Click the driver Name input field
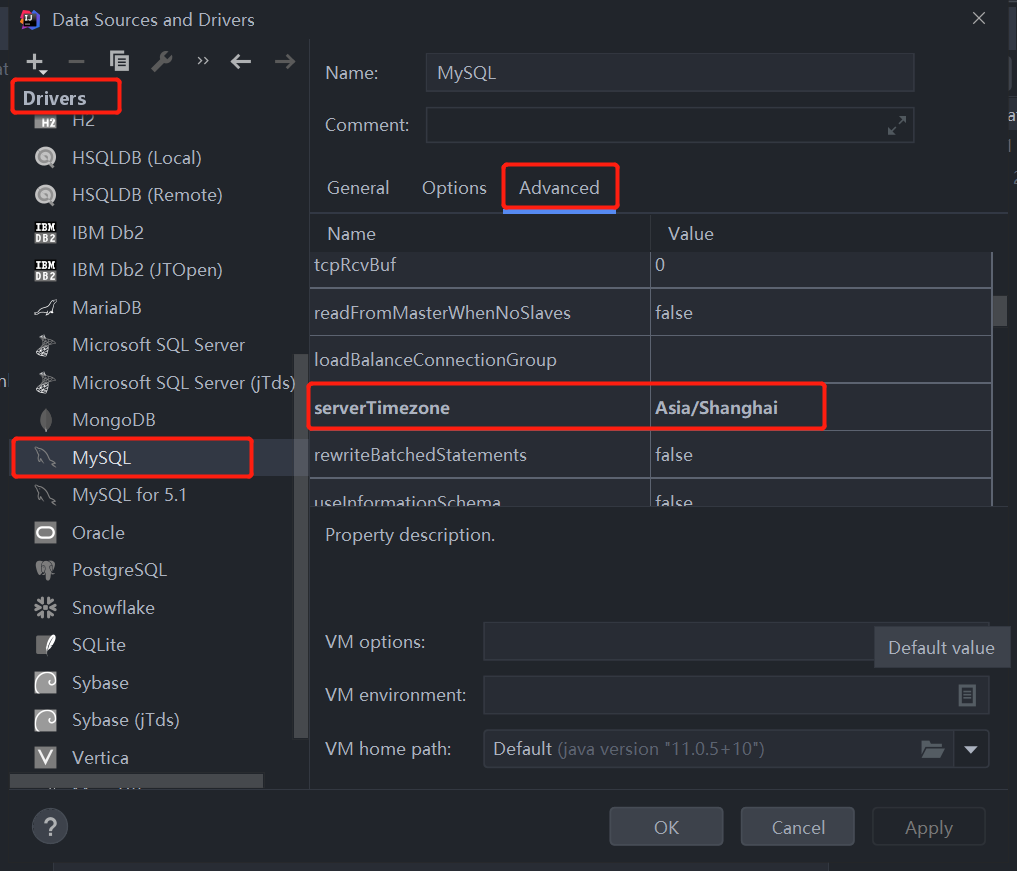1017x871 pixels. [x=670, y=73]
